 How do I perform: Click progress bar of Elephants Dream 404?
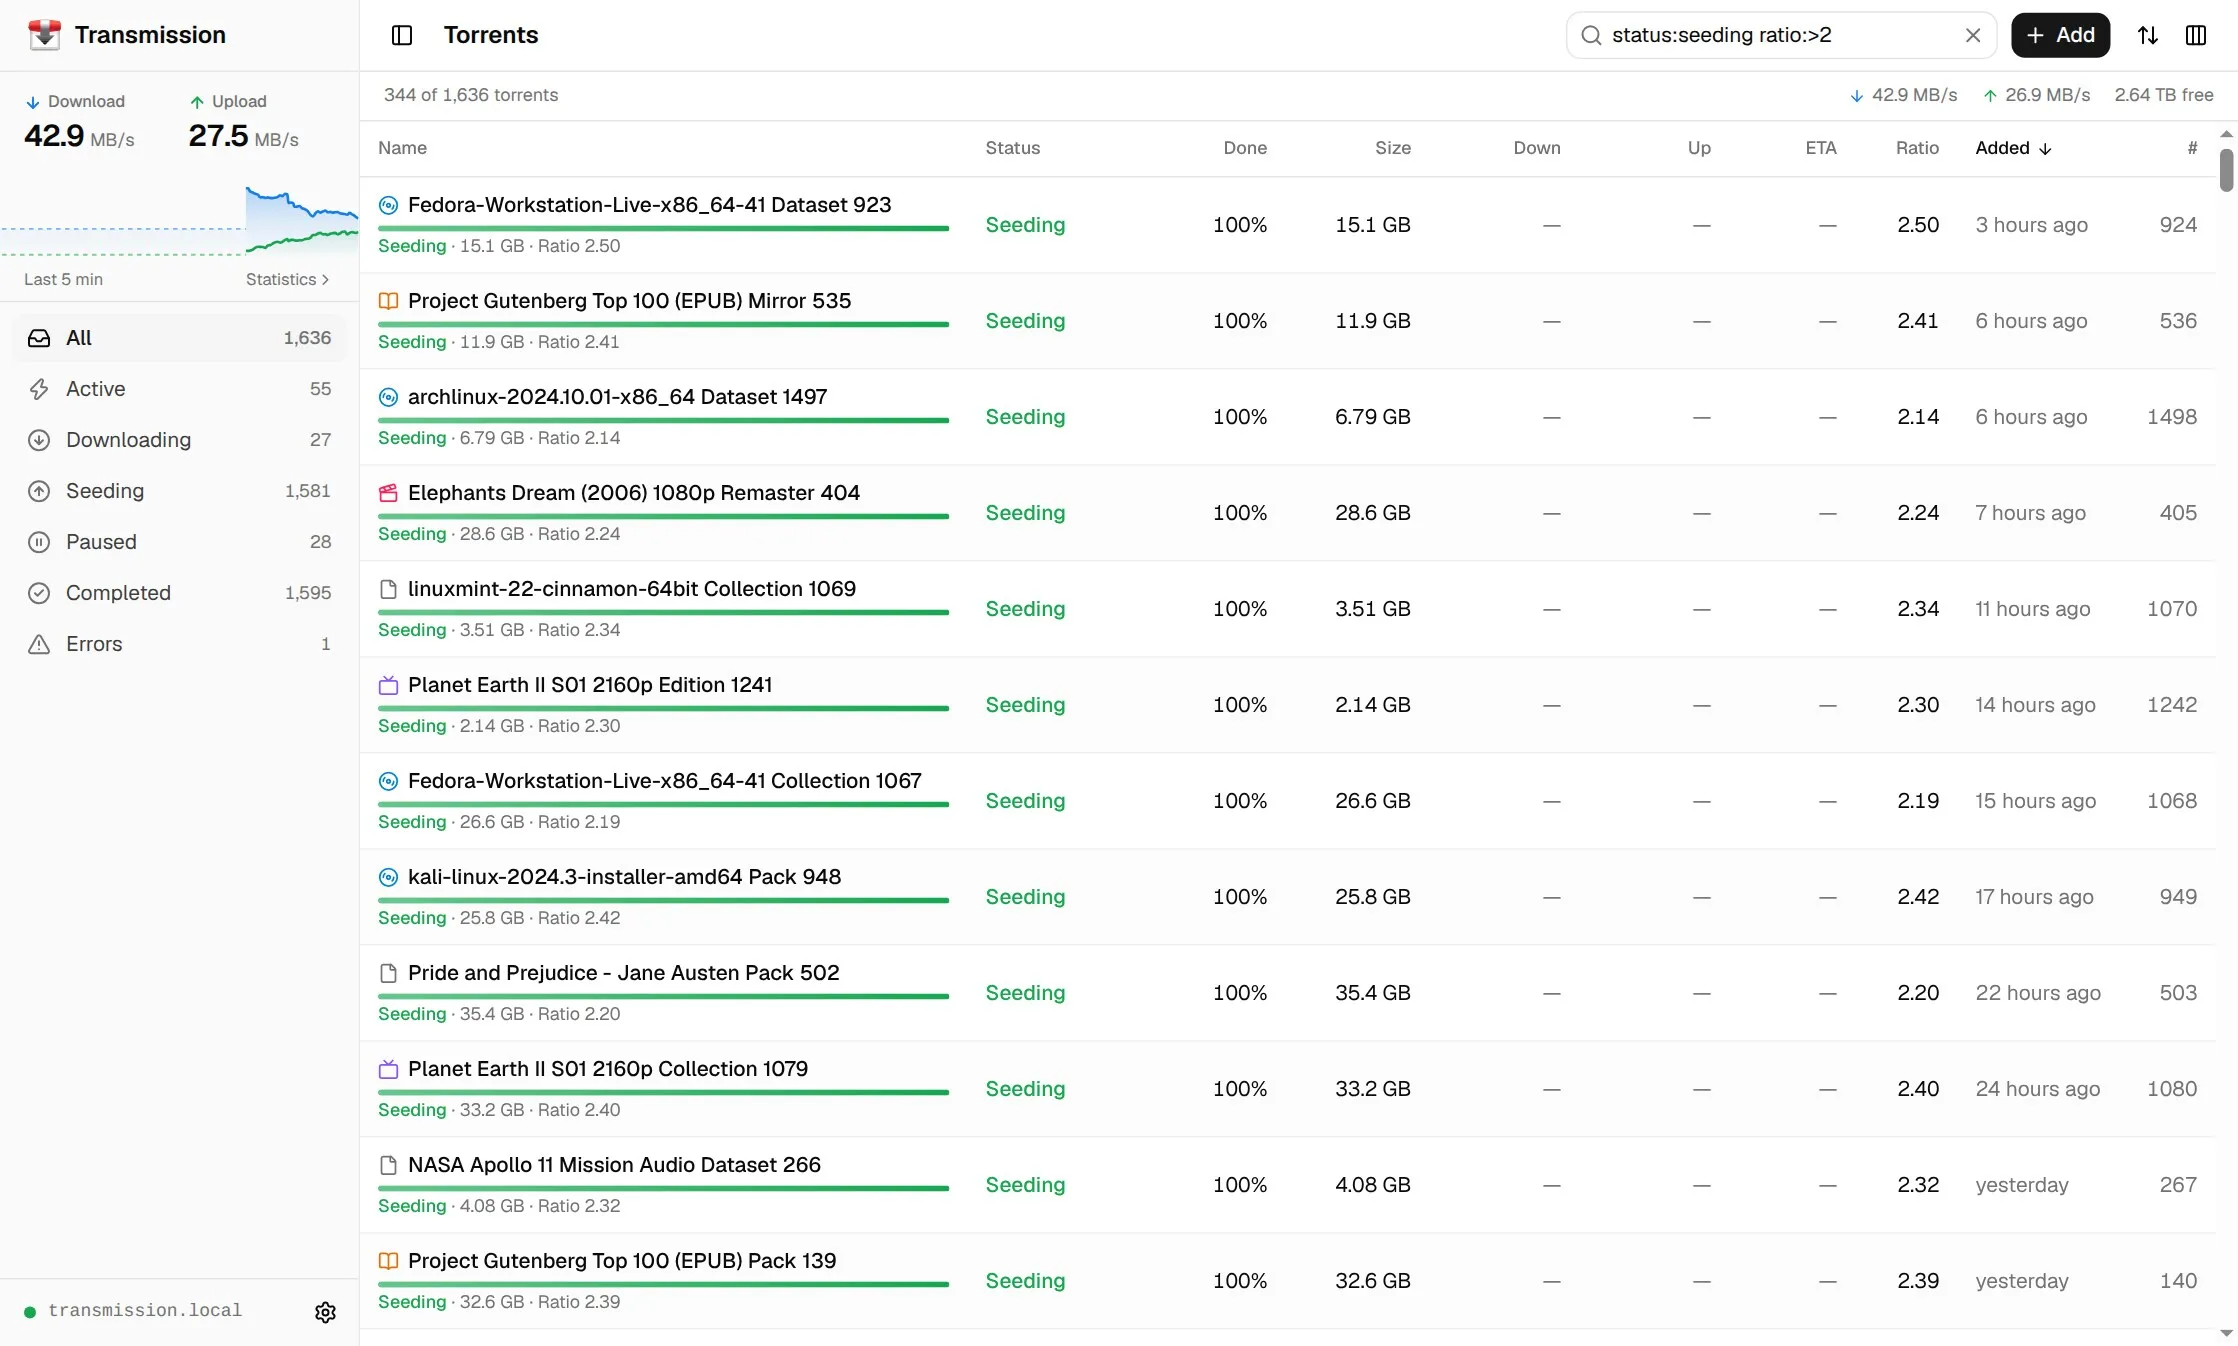pyautogui.click(x=663, y=516)
